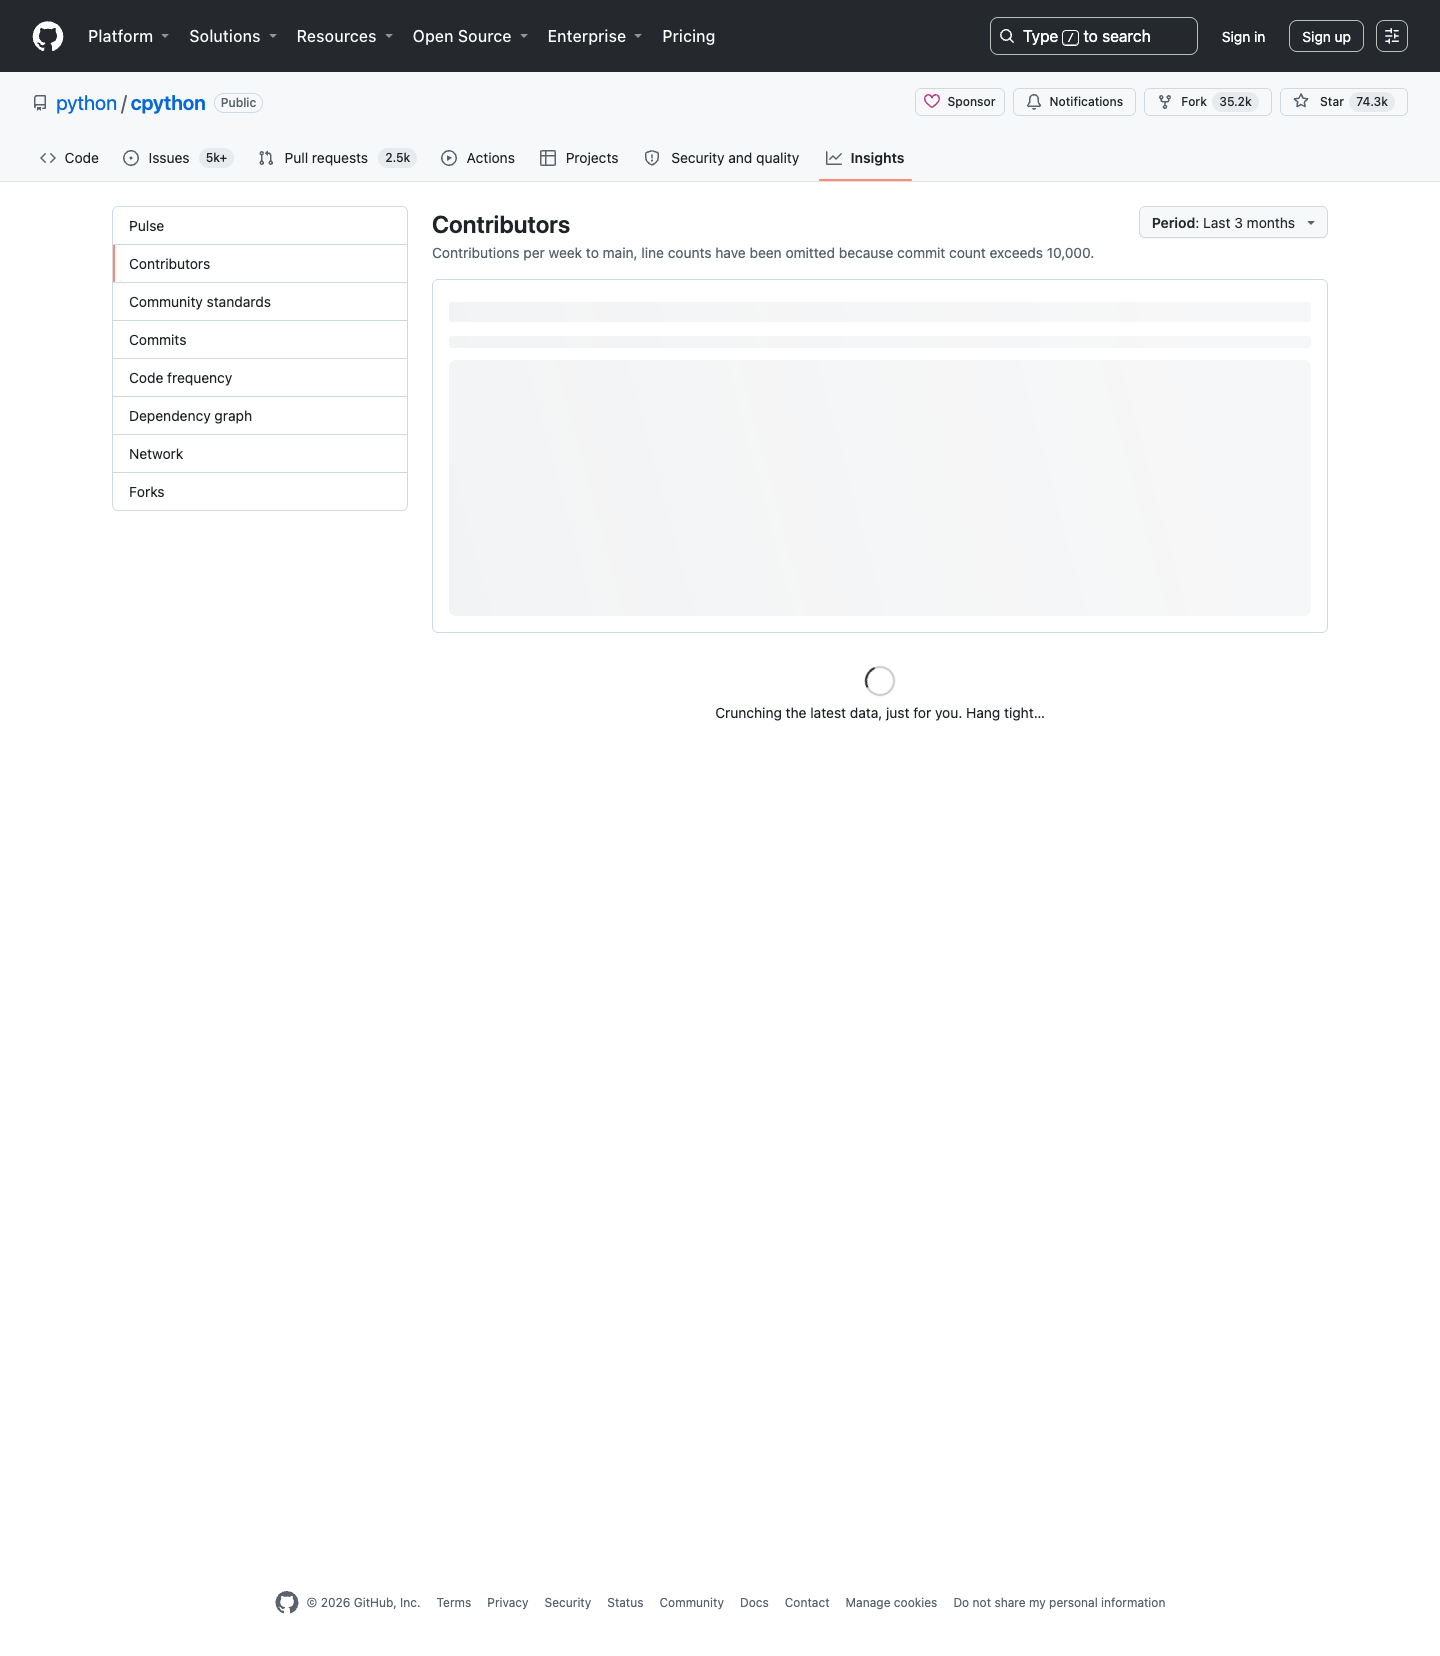Expand the Open Source menu

pos(471,36)
